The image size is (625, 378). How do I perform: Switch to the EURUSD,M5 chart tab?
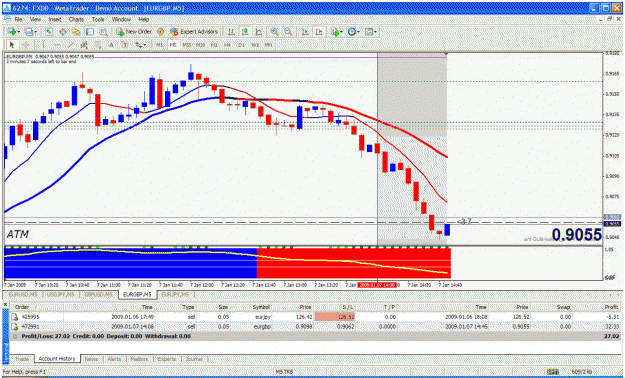22,294
